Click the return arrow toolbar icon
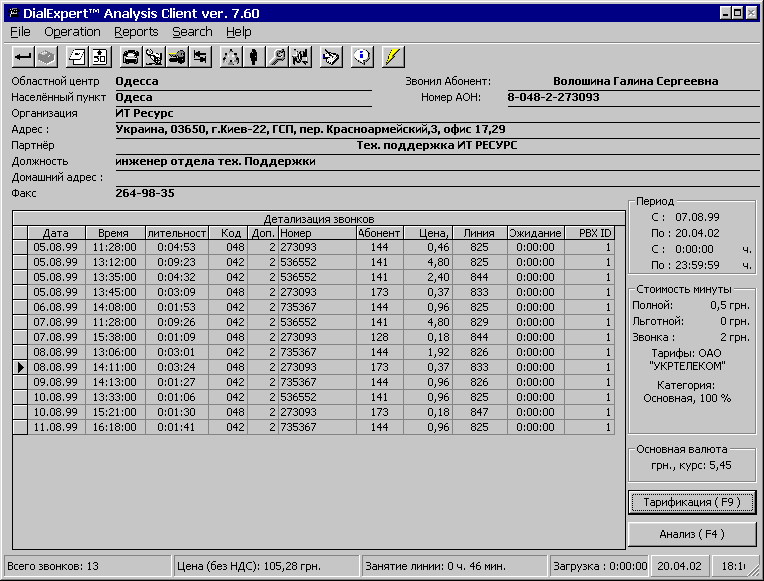The width and height of the screenshot is (764, 581). (x=22, y=57)
